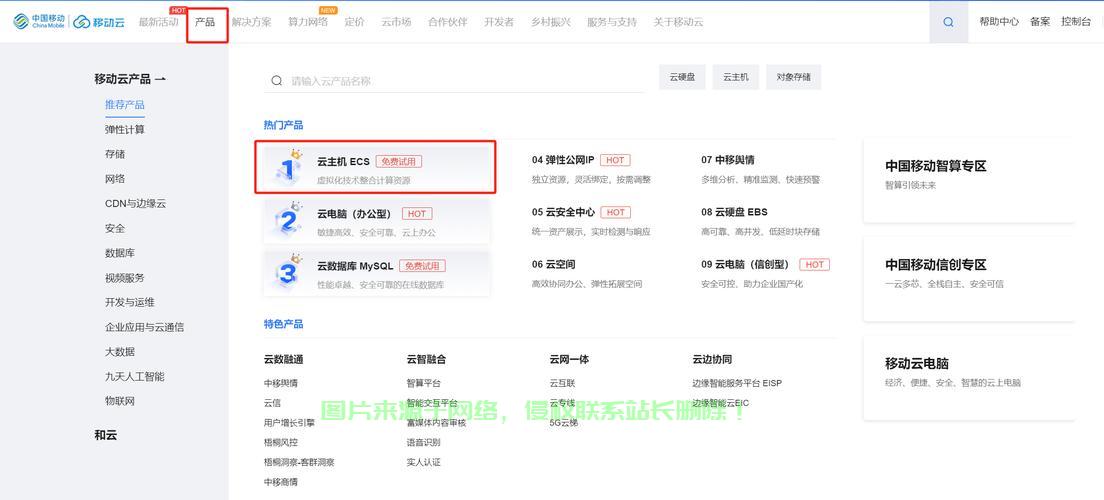Open 智算平台 under 云智融合
Screen dimensions: 1104x500
(x=424, y=383)
